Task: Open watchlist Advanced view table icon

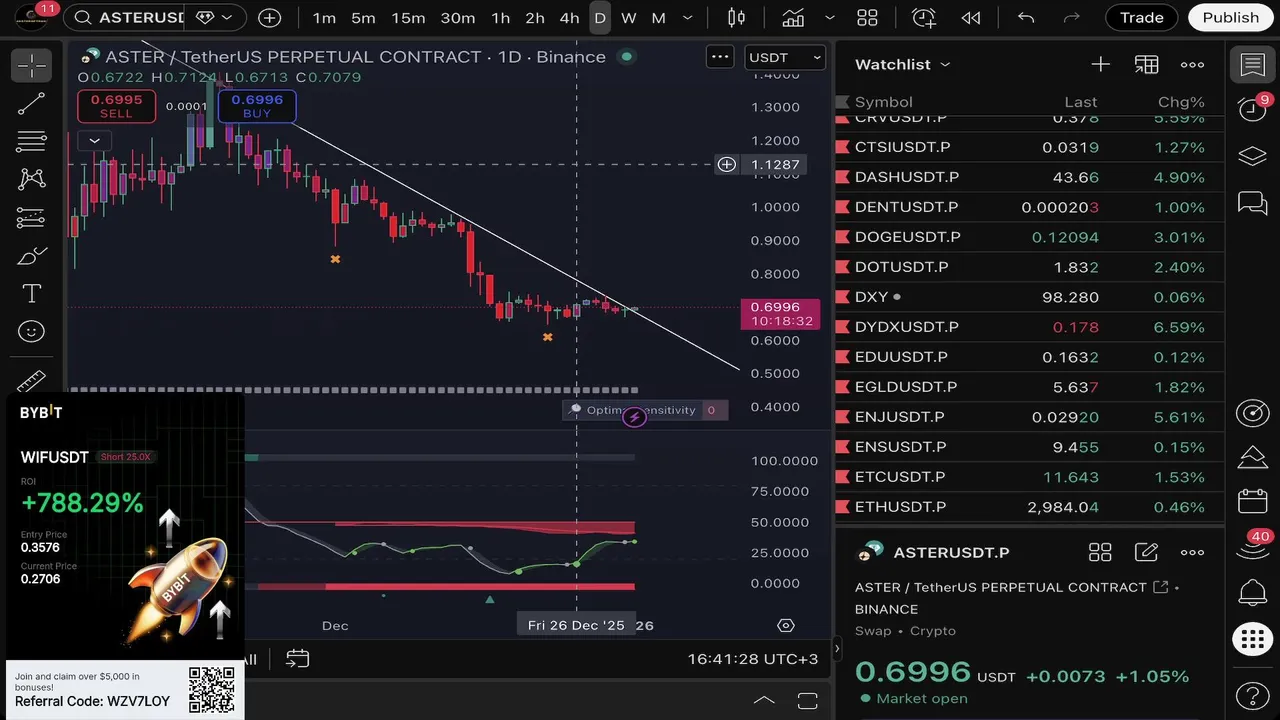Action: click(1146, 65)
